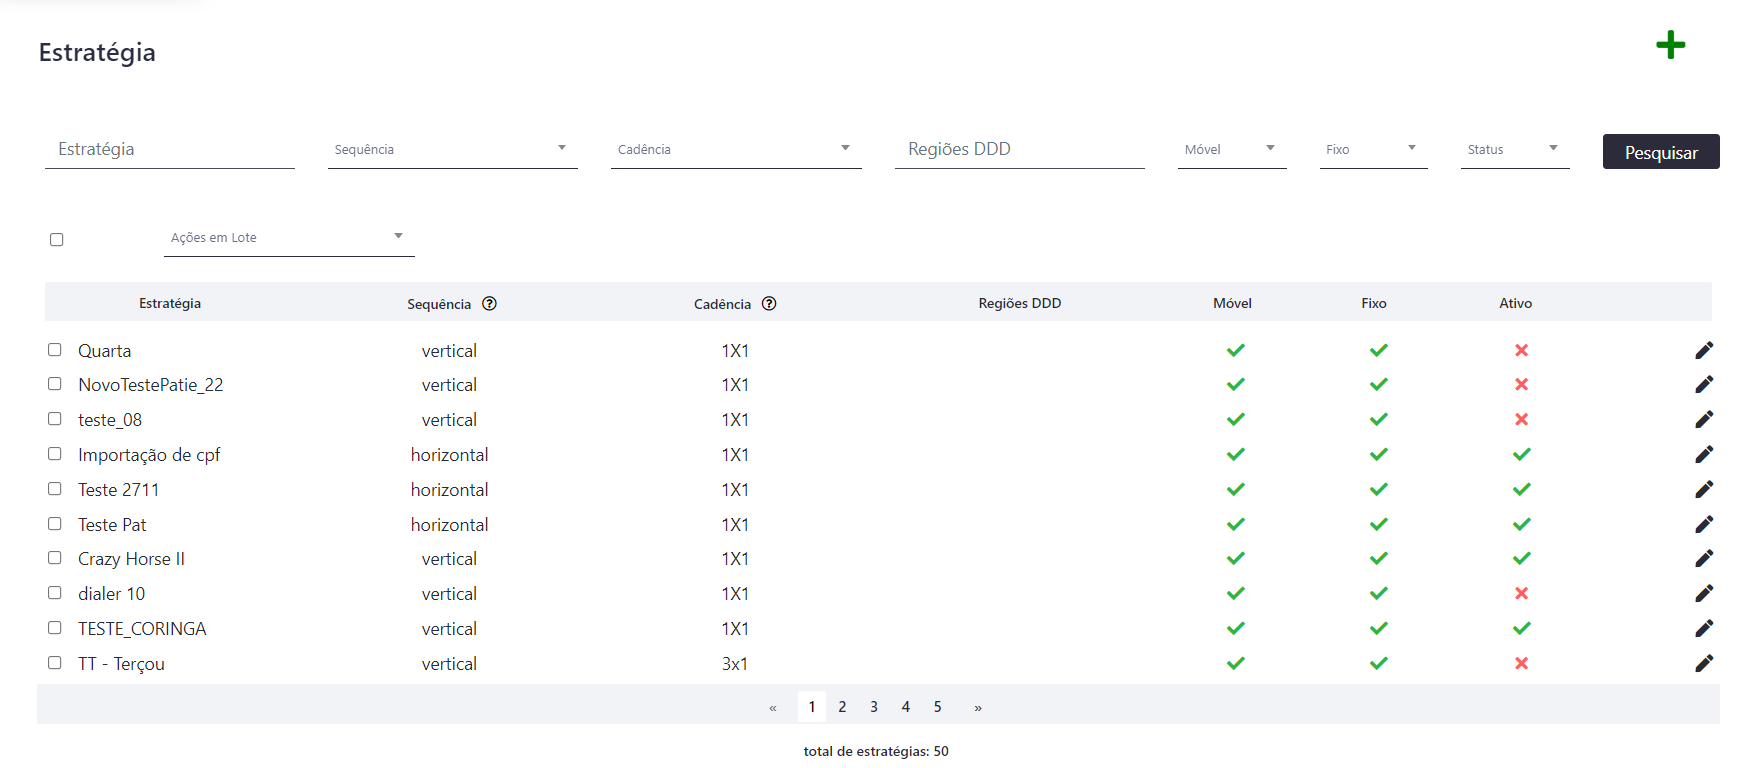Go to page 3 of strategies
This screenshot has height=768, width=1760.
(874, 707)
